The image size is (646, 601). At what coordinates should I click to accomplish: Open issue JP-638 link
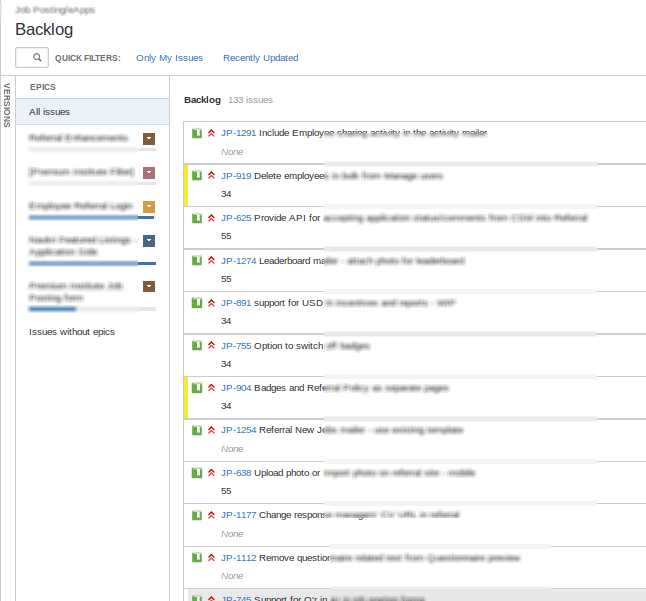click(x=236, y=472)
